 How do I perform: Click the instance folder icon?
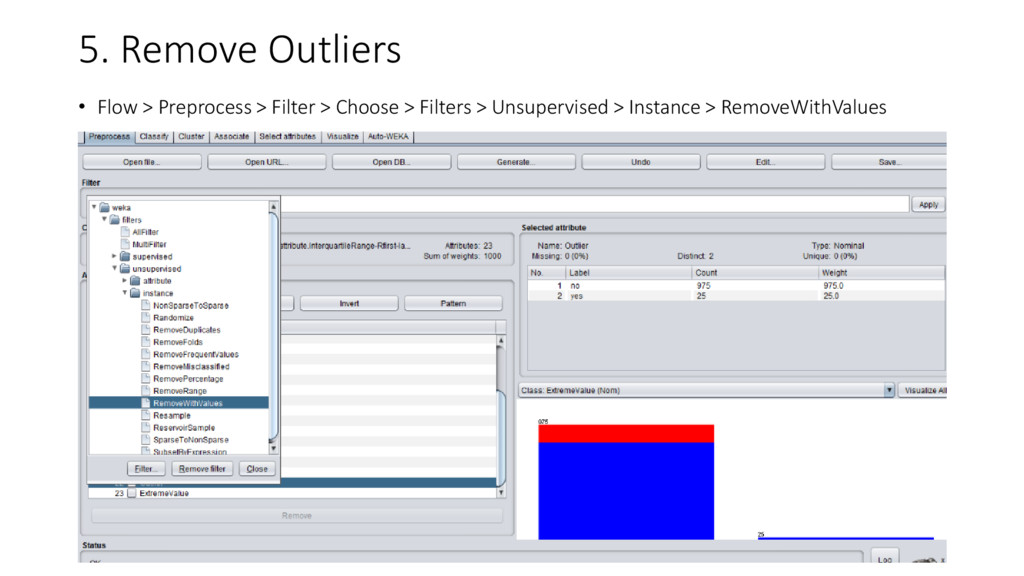(135, 293)
